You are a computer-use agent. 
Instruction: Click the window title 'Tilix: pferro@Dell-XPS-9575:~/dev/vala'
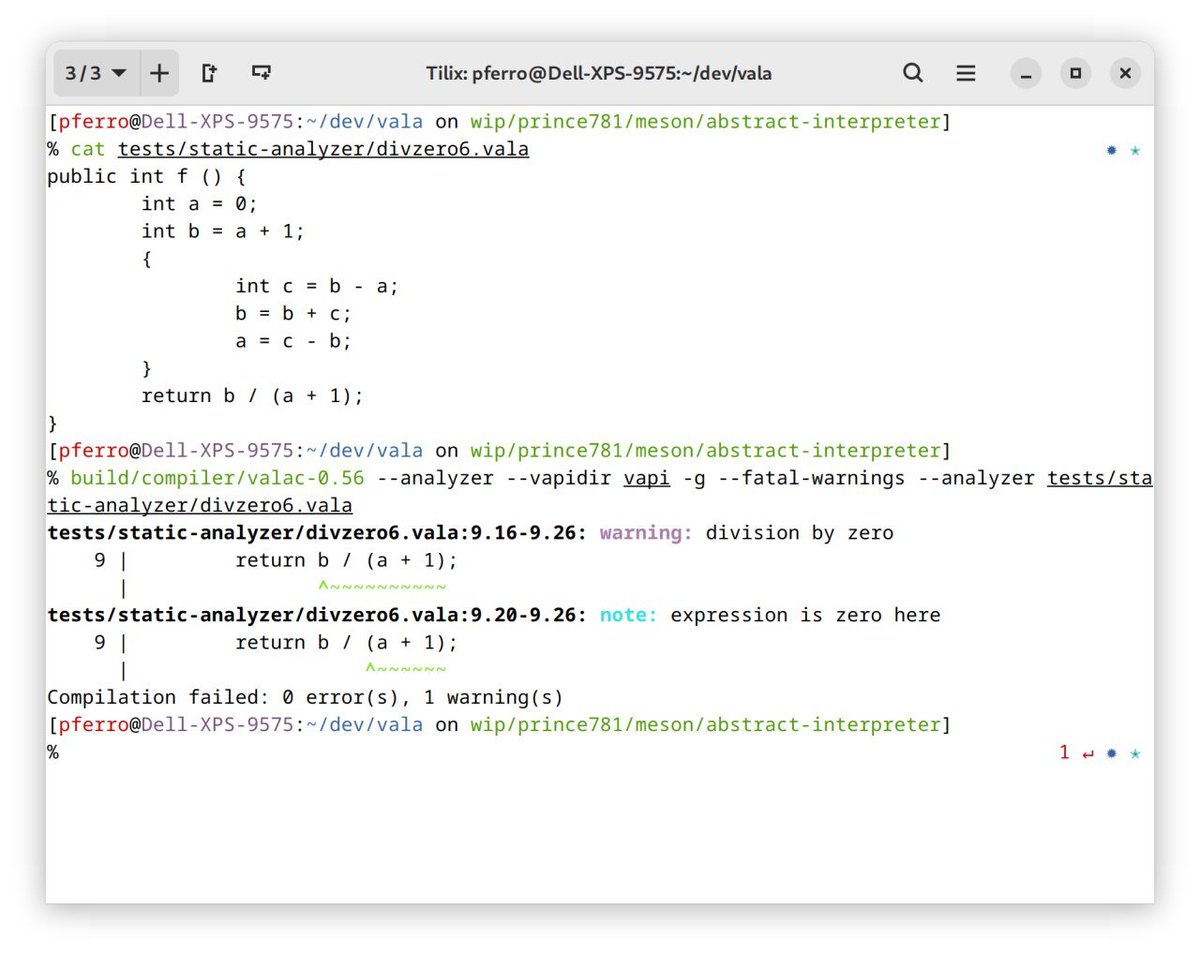[599, 73]
